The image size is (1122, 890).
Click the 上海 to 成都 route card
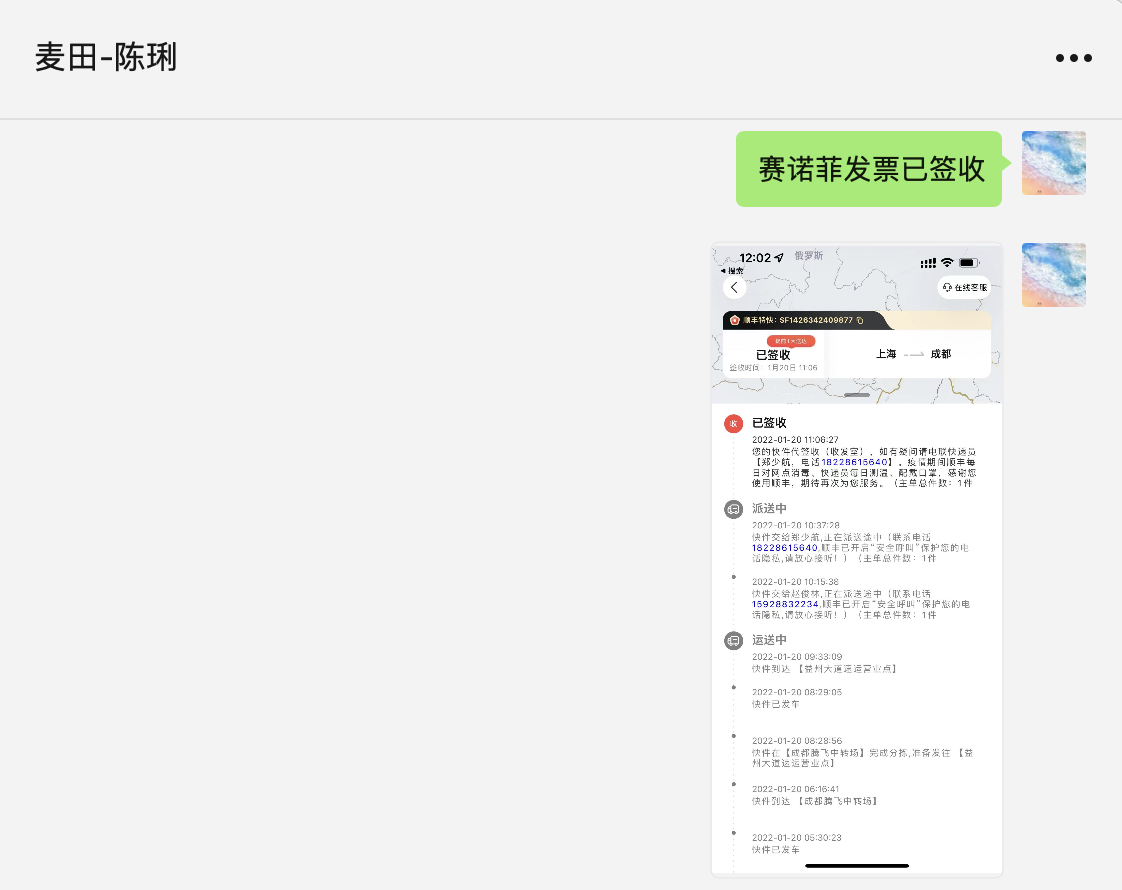click(x=912, y=354)
